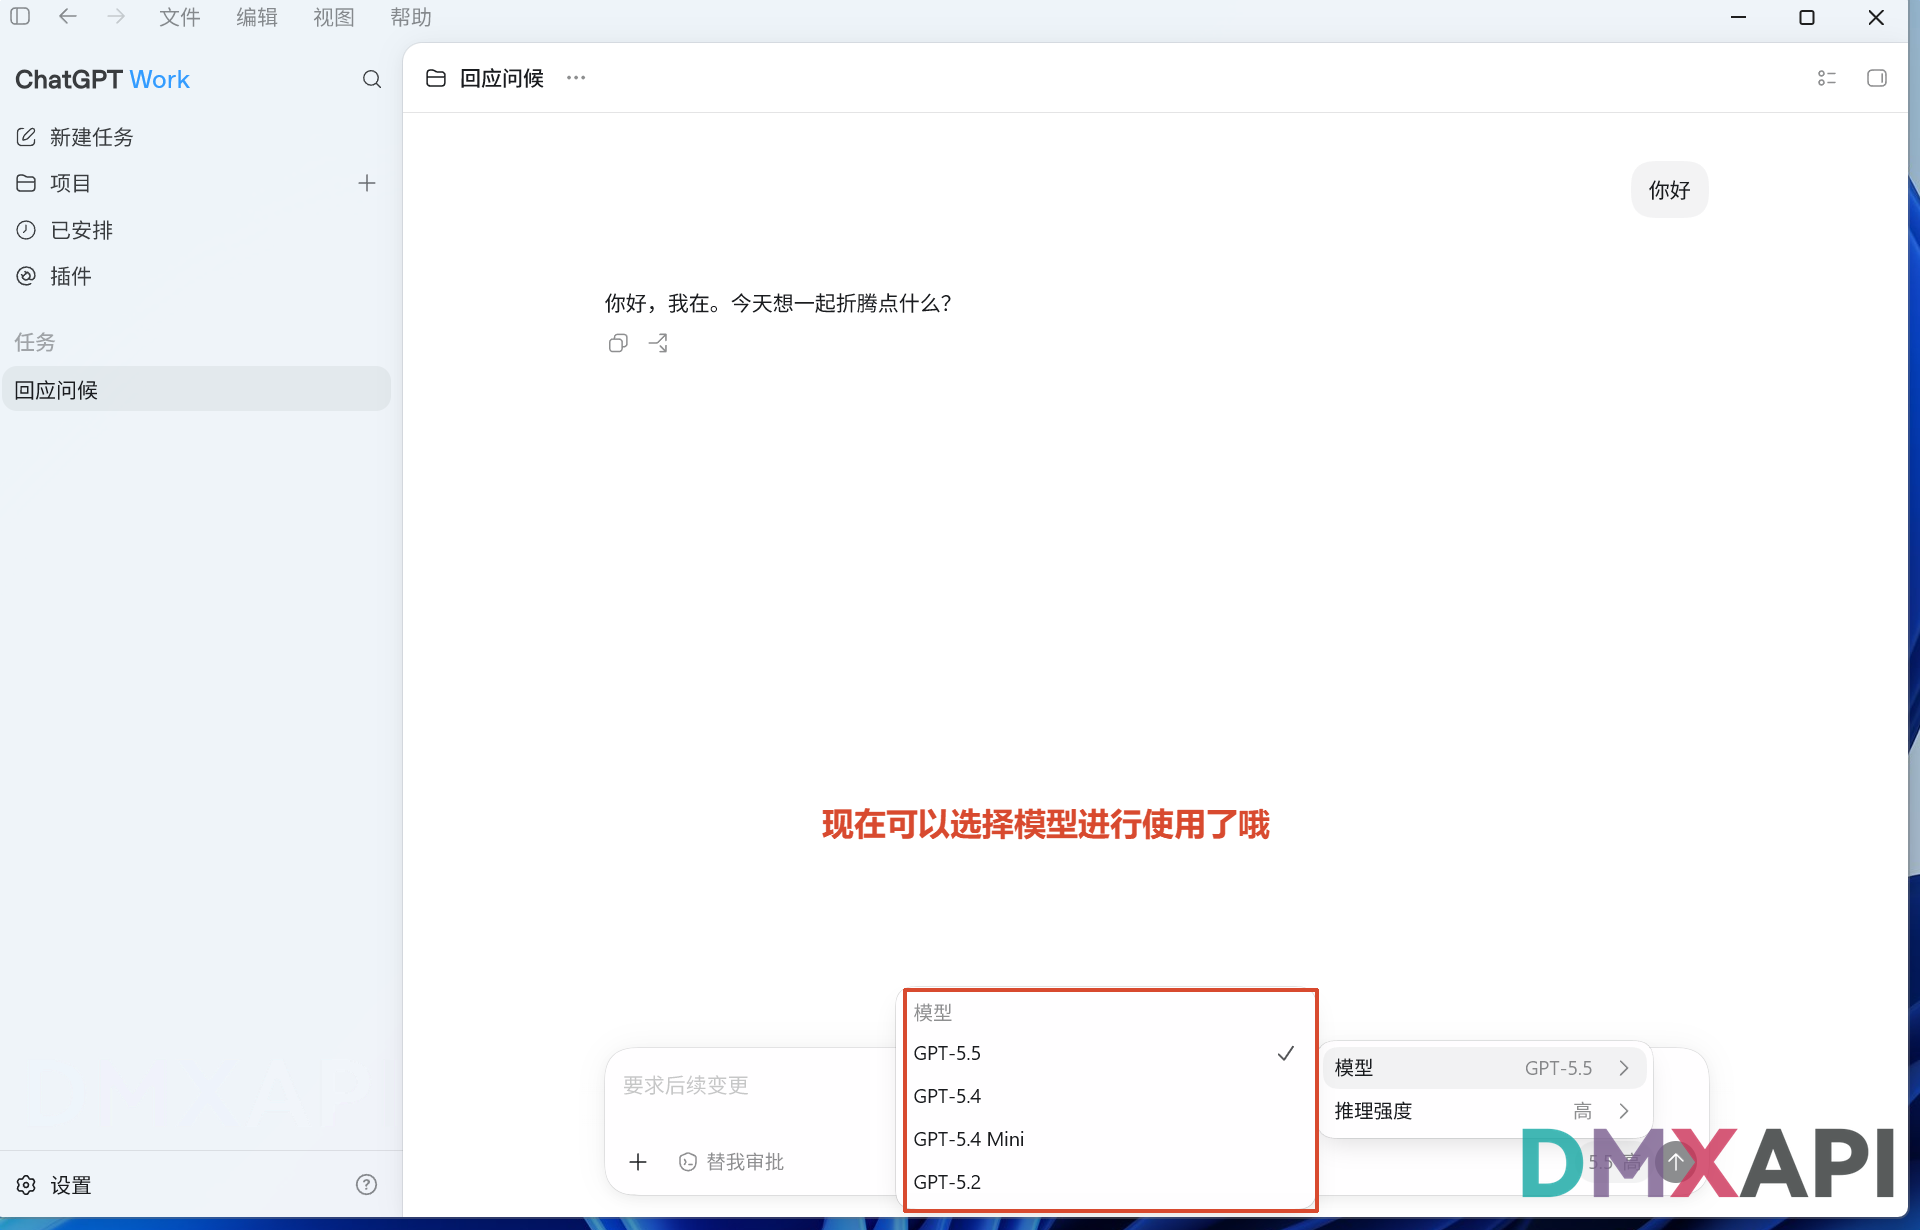This screenshot has height=1230, width=1920.
Task: Open the 视图 menu
Action: (334, 17)
